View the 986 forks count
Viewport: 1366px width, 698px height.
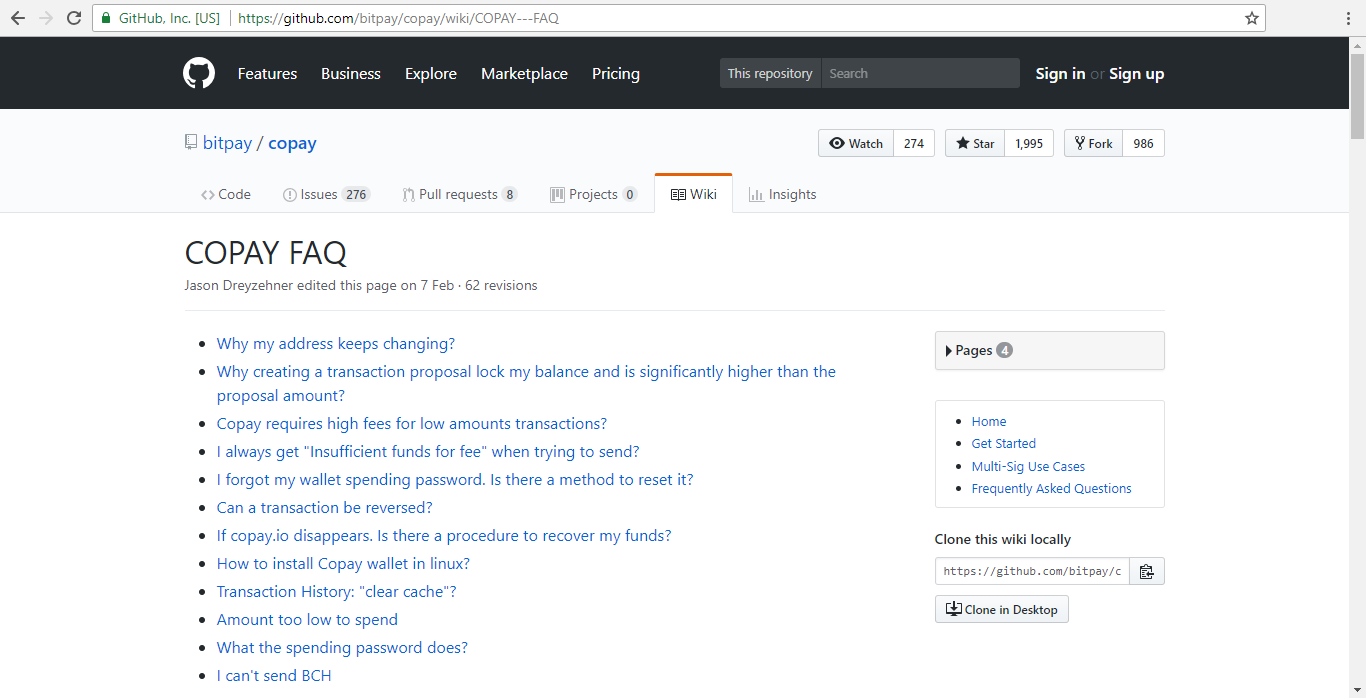(x=1144, y=143)
